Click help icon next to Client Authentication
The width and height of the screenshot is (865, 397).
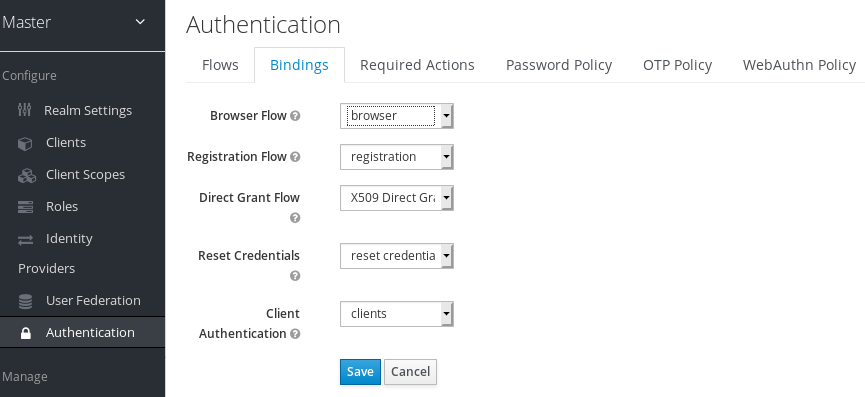(295, 334)
